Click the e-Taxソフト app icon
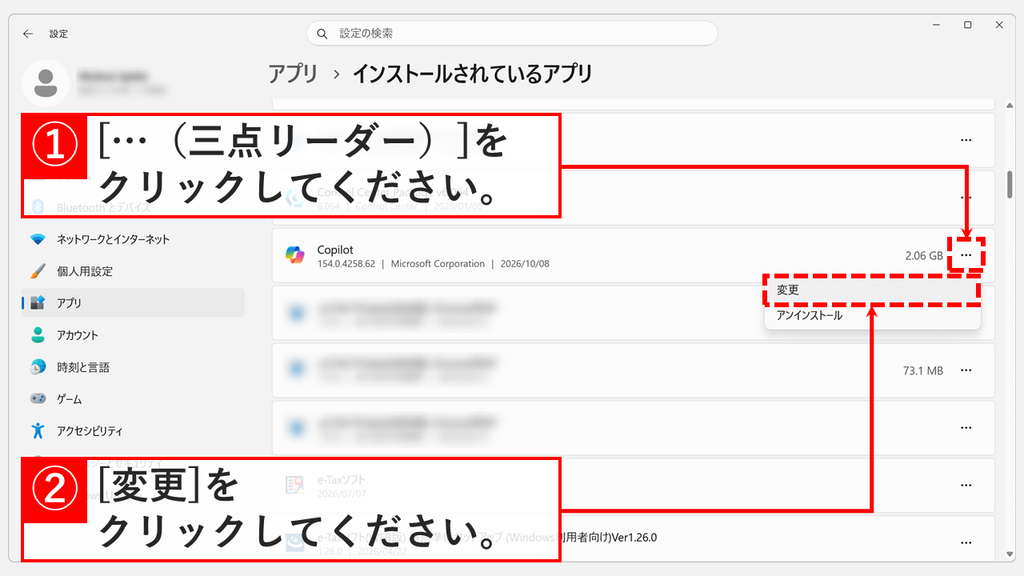Image resolution: width=1024 pixels, height=576 pixels. pyautogui.click(x=295, y=485)
